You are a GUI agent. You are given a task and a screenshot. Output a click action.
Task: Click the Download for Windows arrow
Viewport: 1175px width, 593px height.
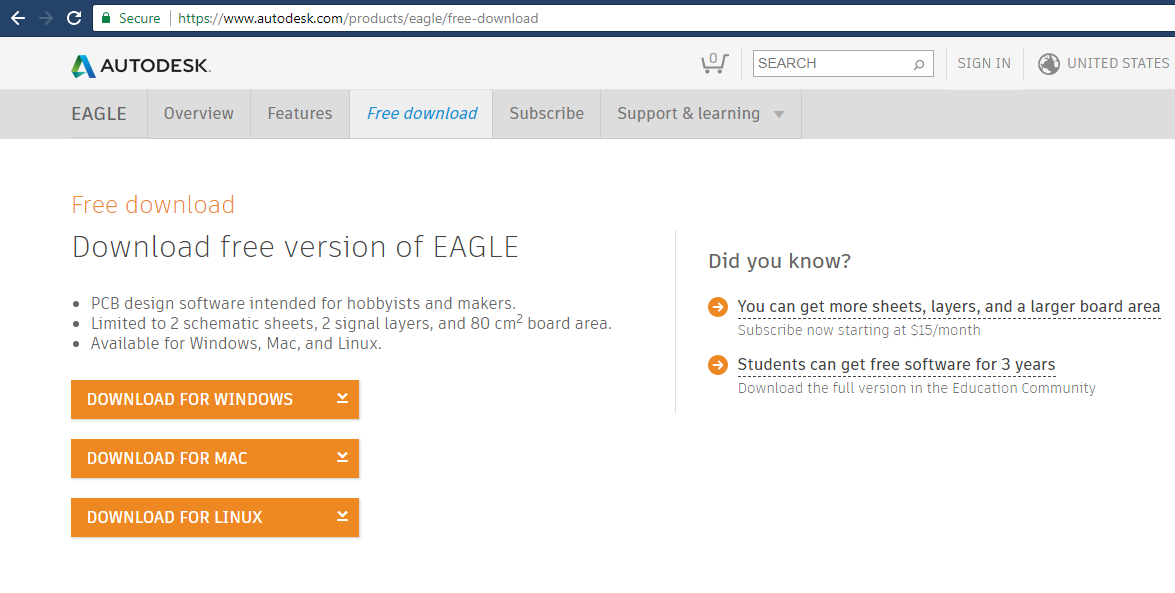(x=342, y=398)
